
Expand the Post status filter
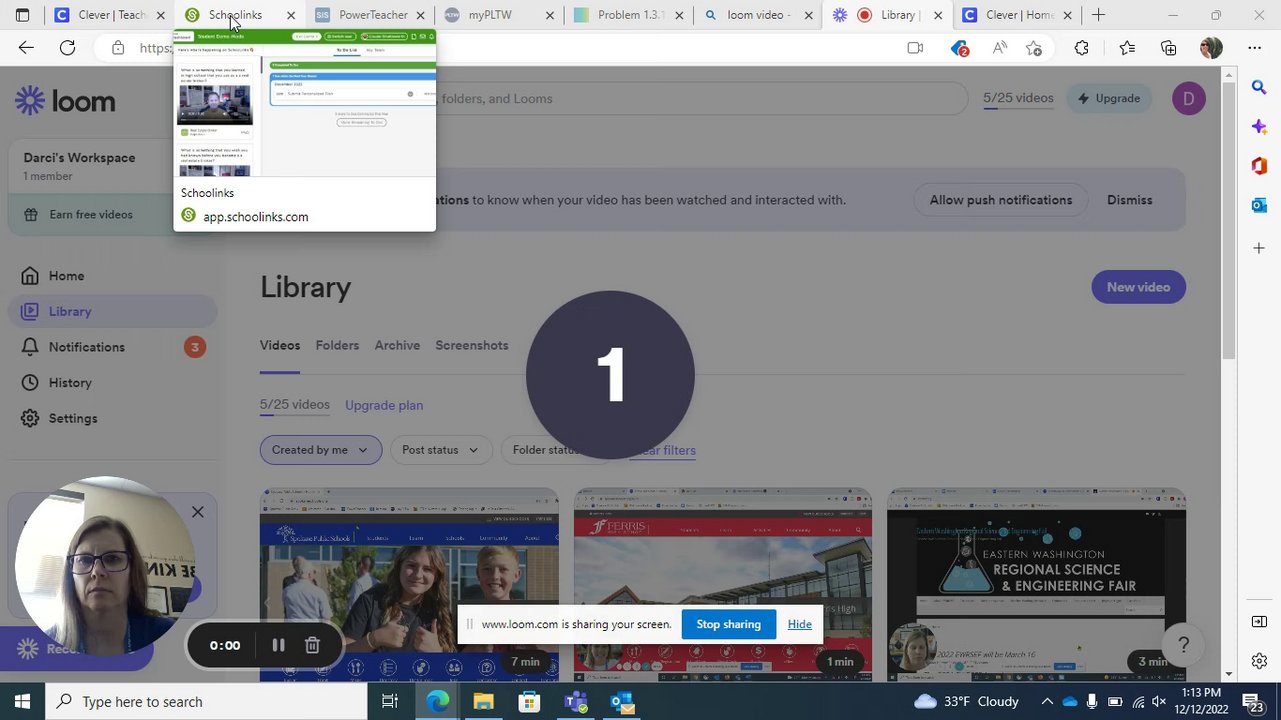(x=440, y=450)
